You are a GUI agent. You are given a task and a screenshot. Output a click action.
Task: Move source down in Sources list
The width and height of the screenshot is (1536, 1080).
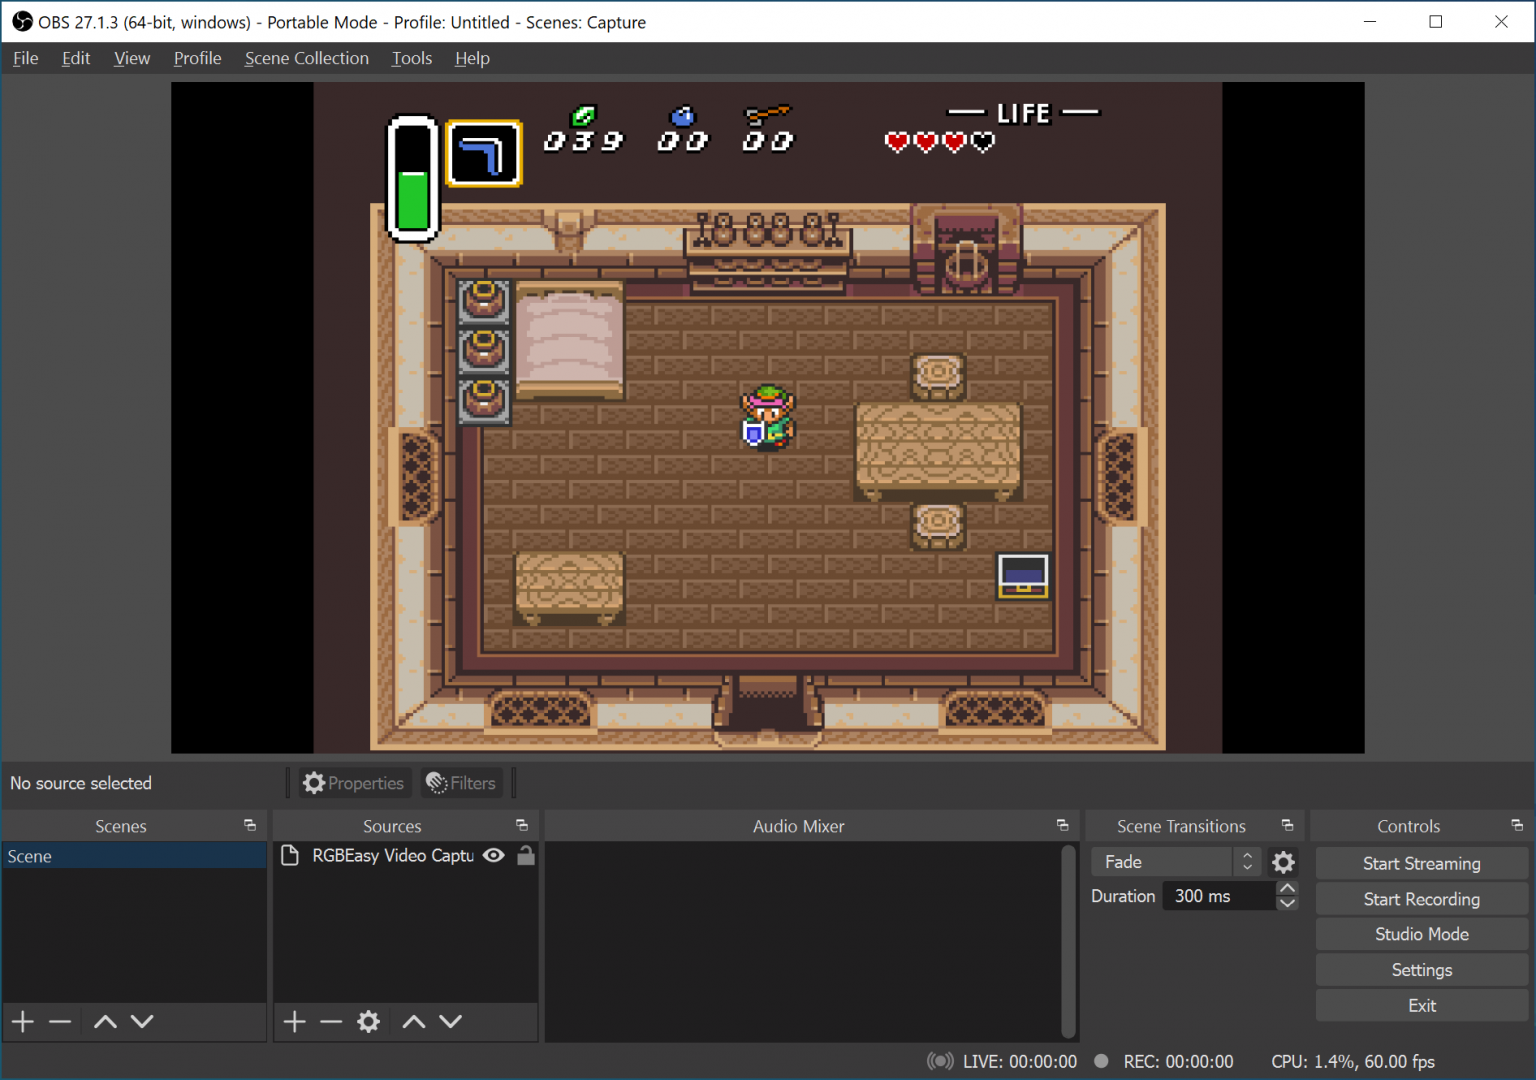(451, 1021)
